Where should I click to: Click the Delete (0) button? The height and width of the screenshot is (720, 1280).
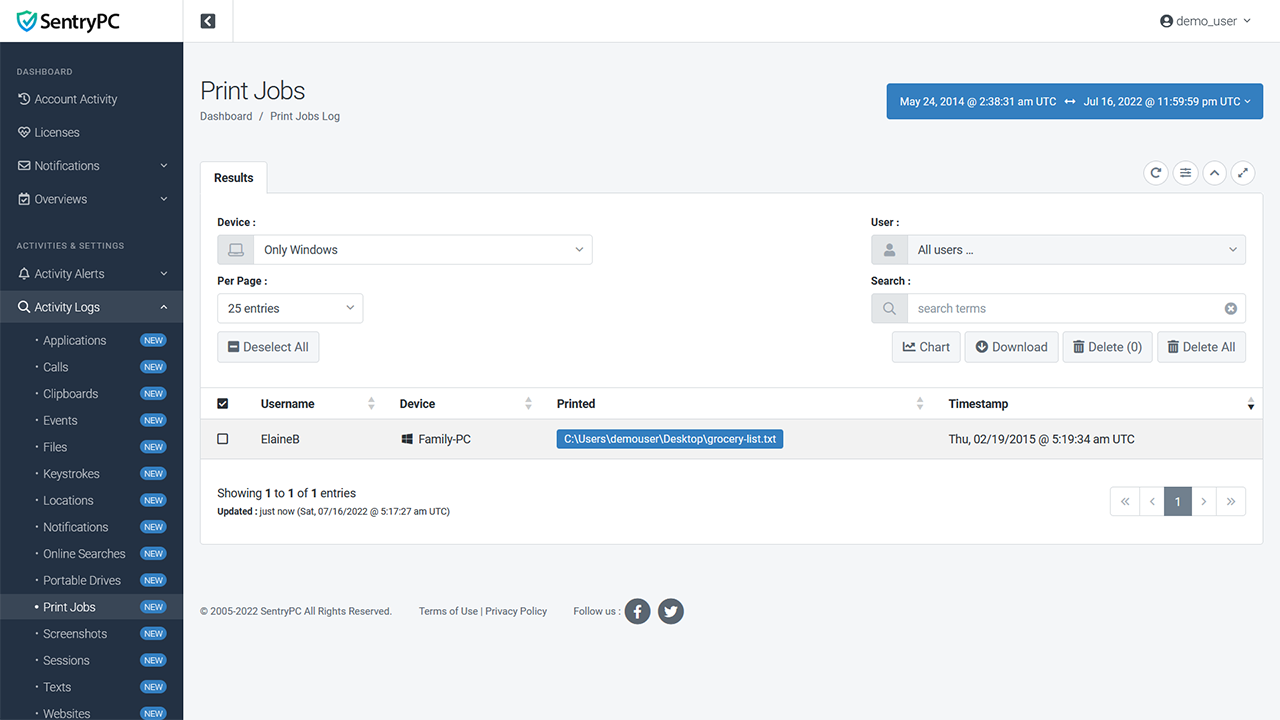coord(1108,347)
